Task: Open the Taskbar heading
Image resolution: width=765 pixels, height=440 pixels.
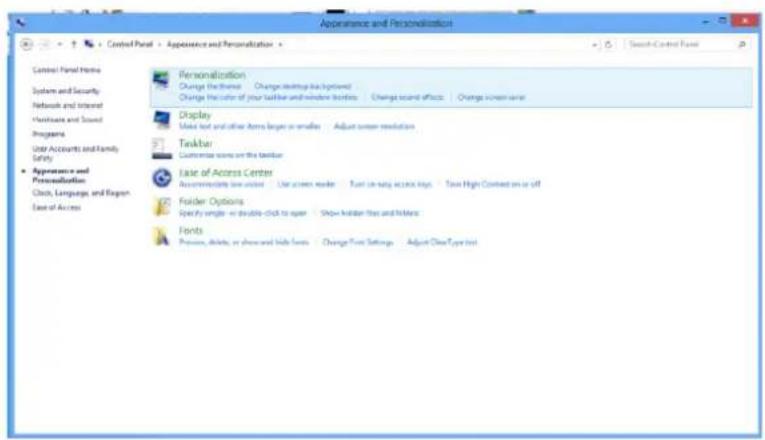Action: pyautogui.click(x=196, y=143)
